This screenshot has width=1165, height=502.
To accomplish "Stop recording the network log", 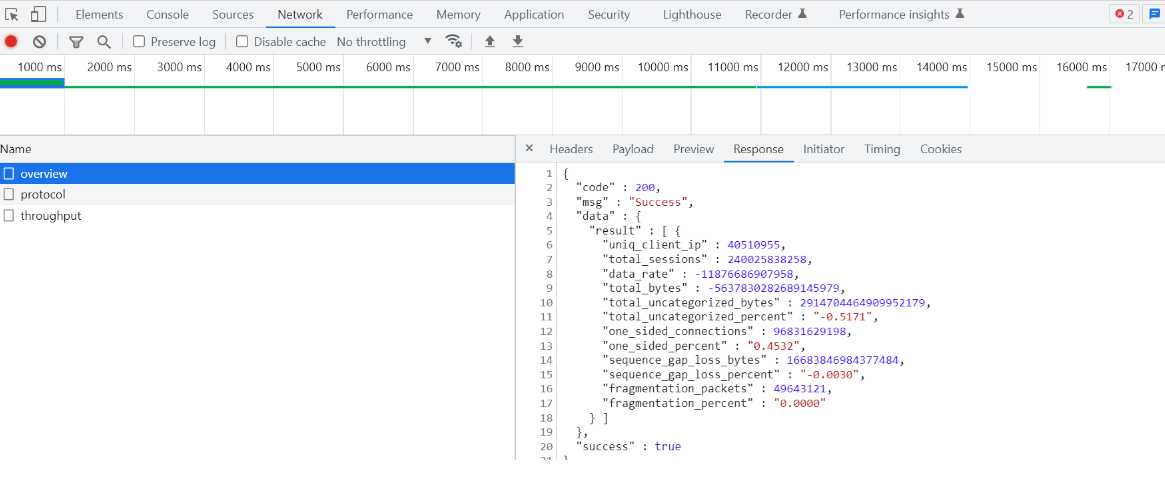I will [x=11, y=41].
